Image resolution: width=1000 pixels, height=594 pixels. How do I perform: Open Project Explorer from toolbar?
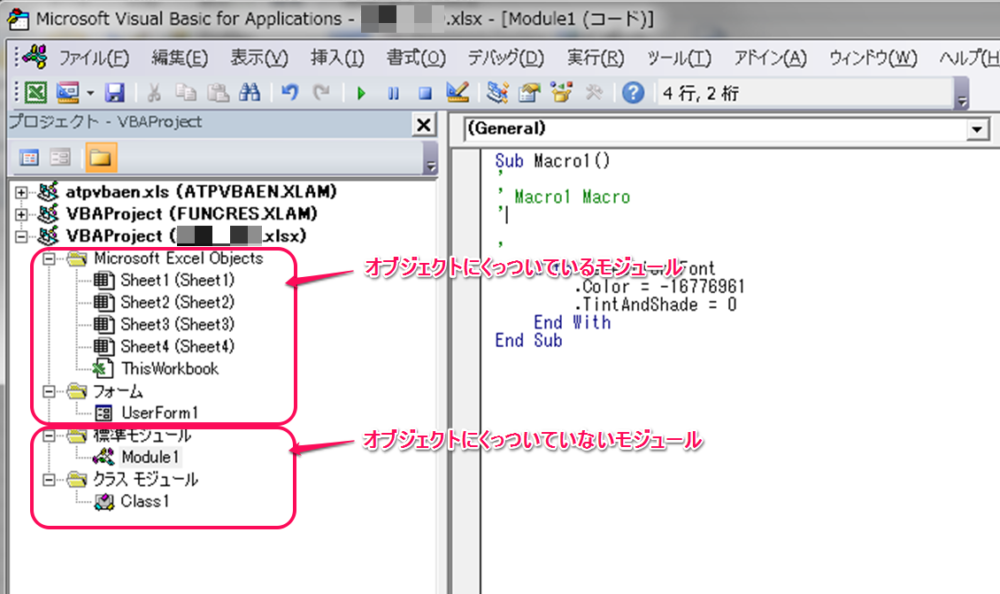(497, 93)
